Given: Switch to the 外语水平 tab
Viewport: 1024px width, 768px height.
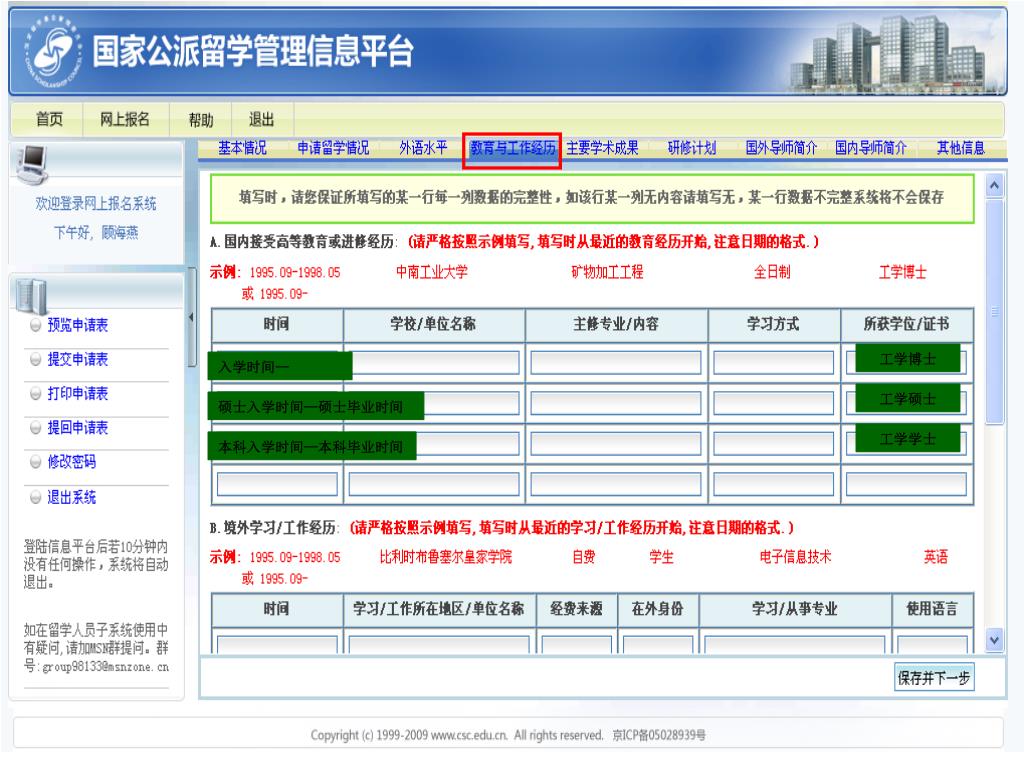Looking at the screenshot, I should click(x=423, y=148).
